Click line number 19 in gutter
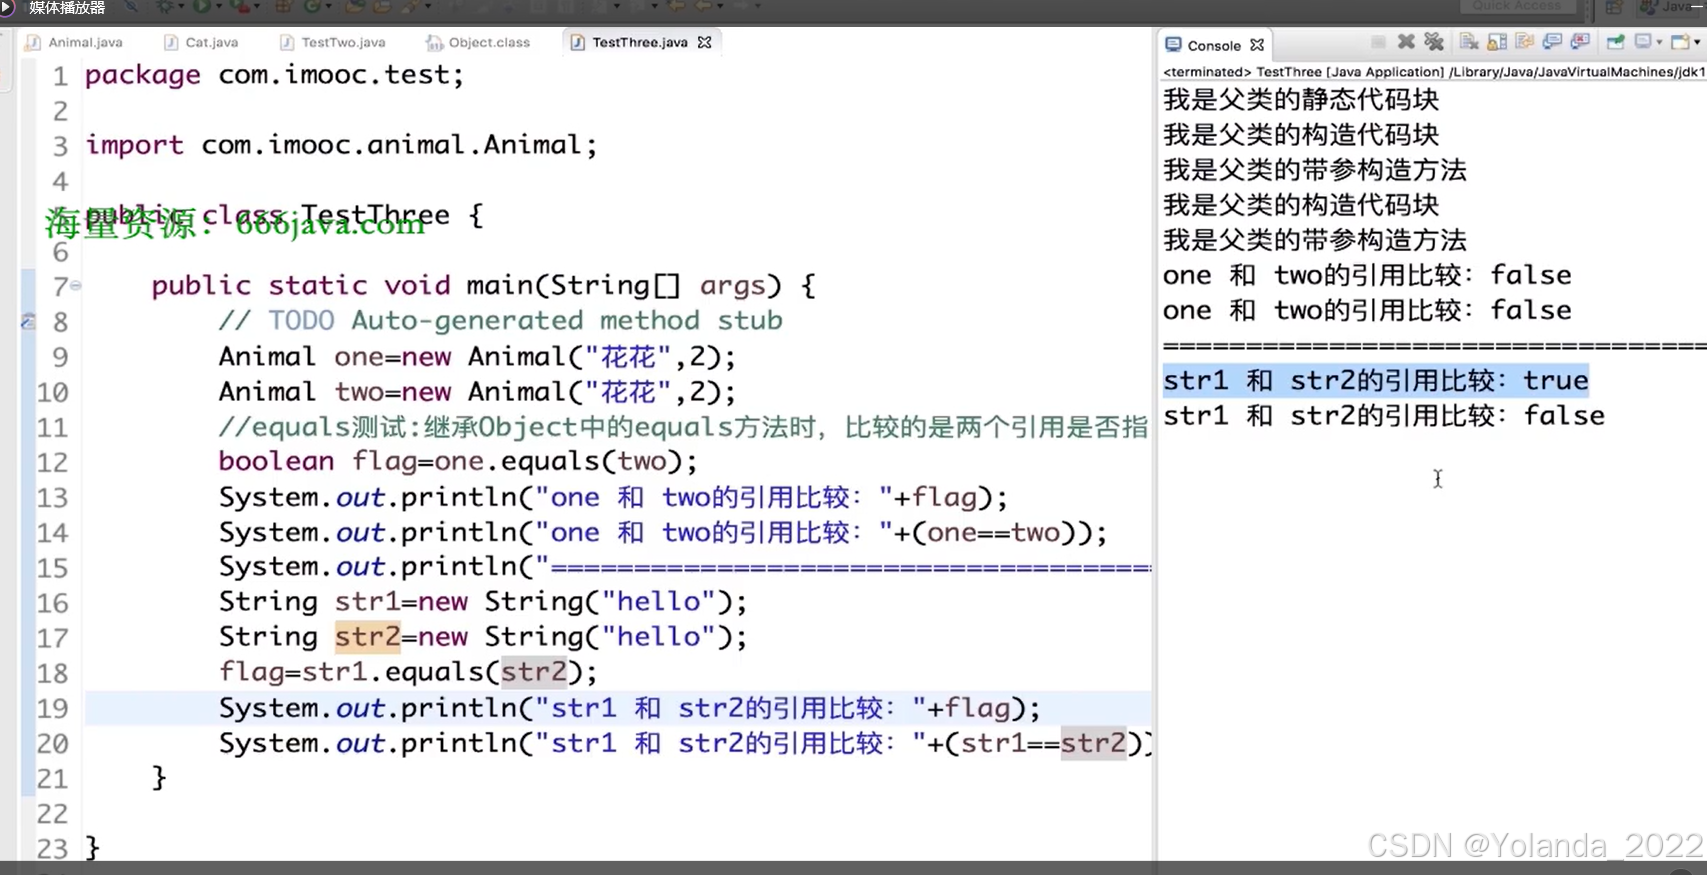 coord(52,708)
